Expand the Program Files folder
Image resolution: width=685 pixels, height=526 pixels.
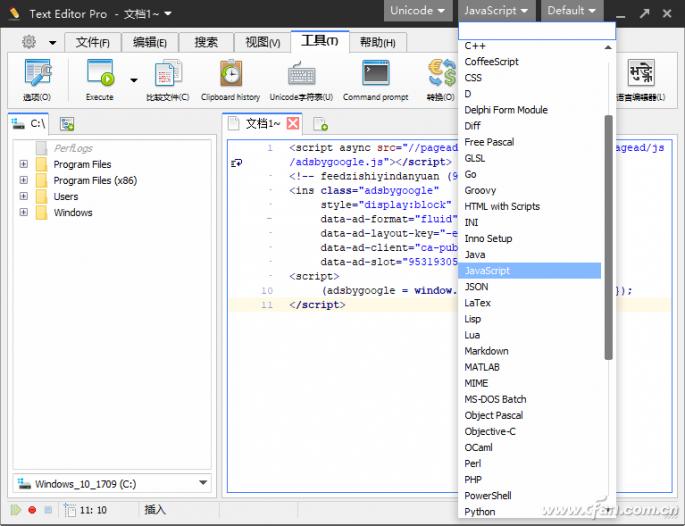coord(23,165)
